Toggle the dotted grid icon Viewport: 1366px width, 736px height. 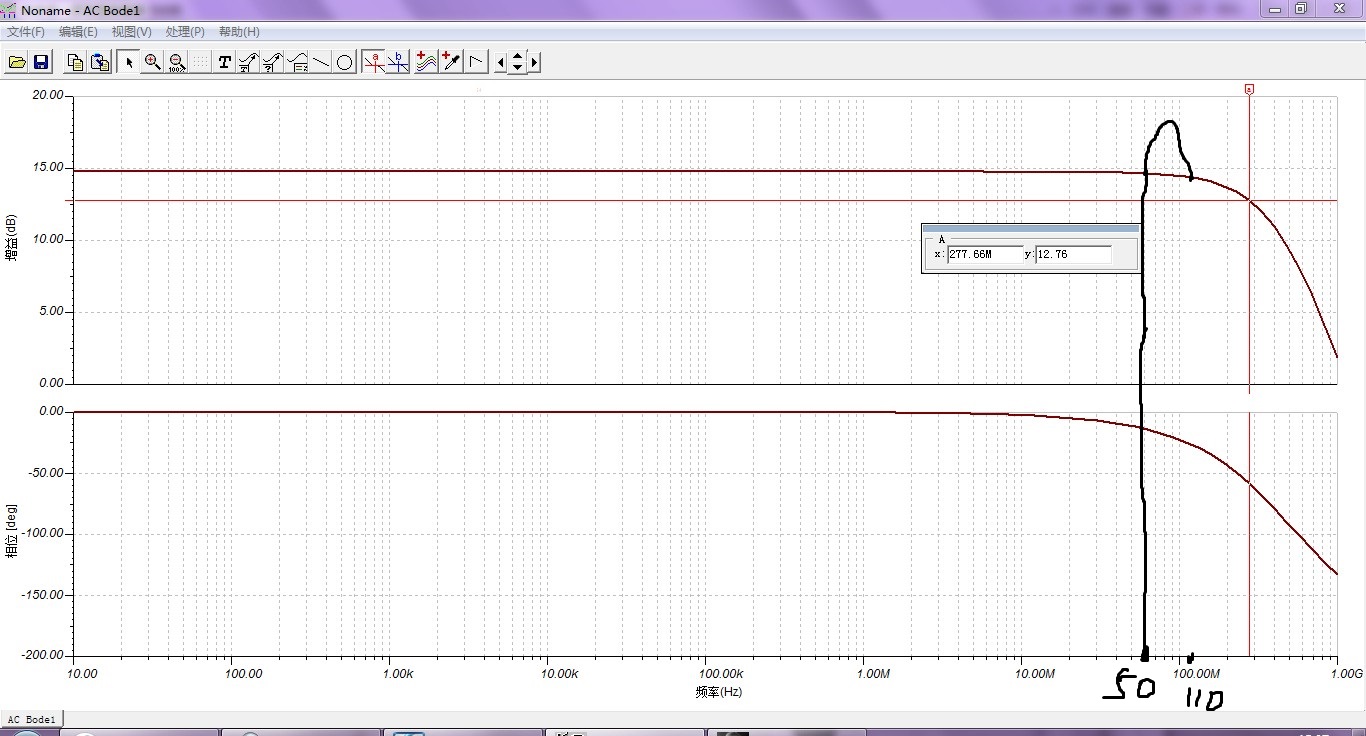coord(201,62)
